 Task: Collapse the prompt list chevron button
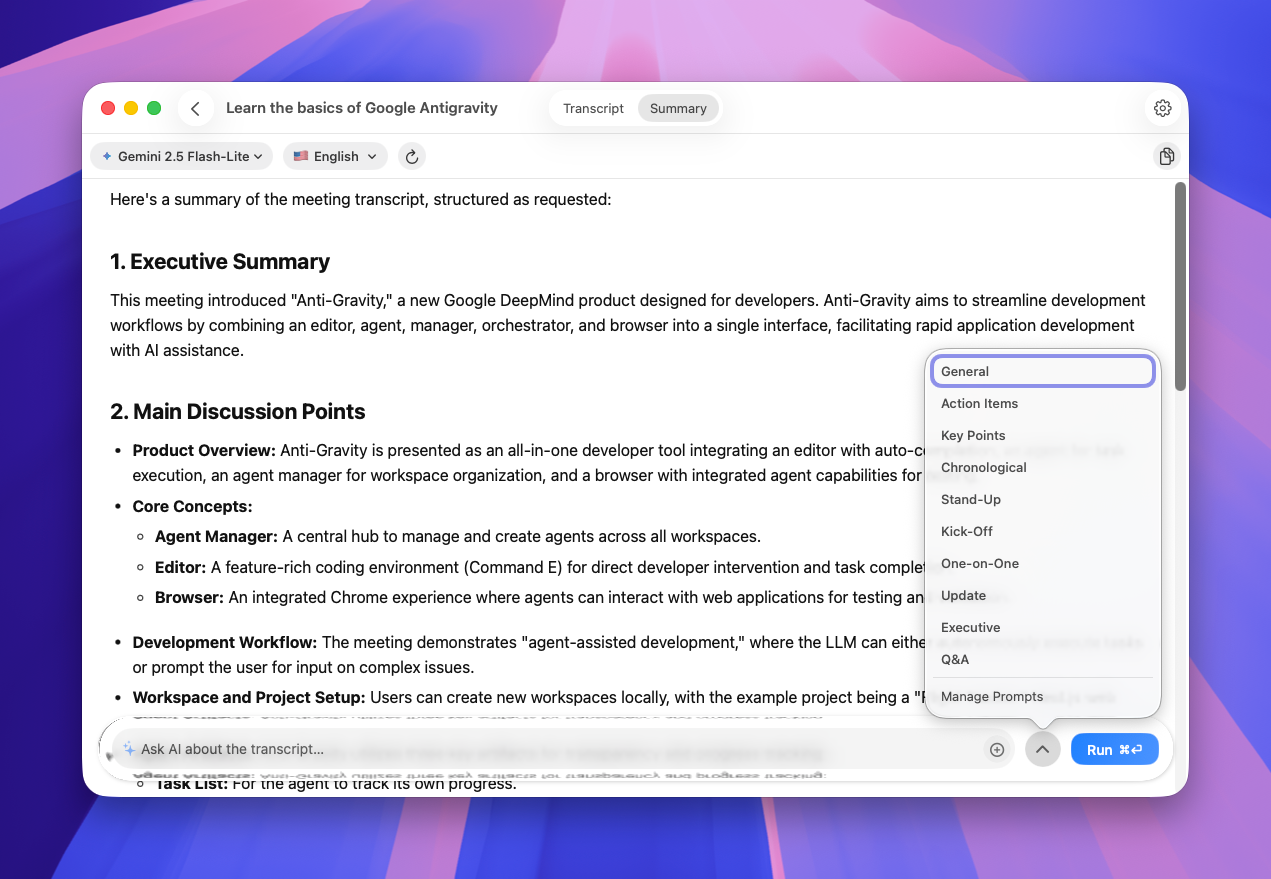click(x=1042, y=750)
